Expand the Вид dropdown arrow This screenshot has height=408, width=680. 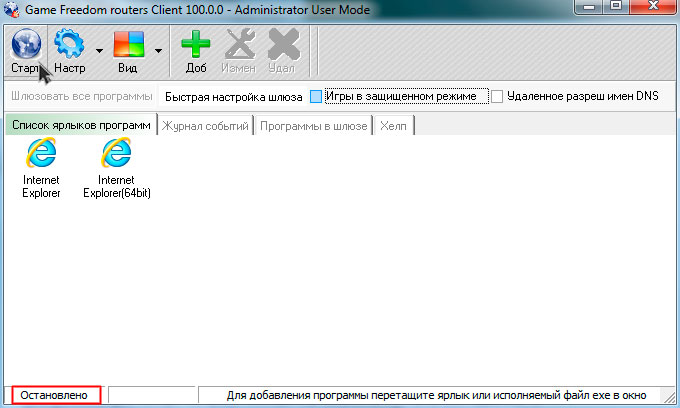point(158,51)
